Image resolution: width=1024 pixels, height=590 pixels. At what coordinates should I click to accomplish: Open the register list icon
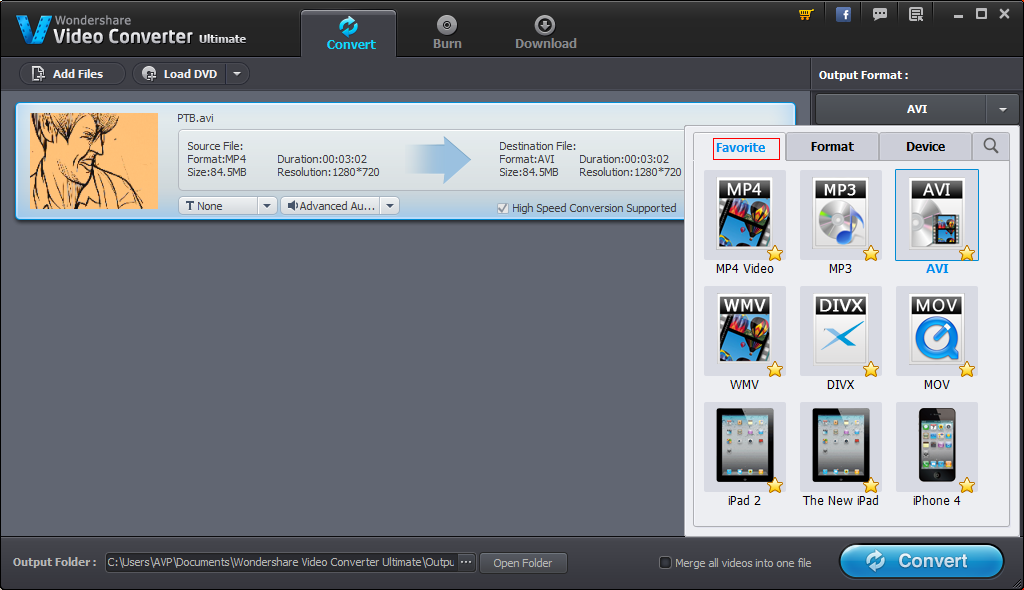(x=916, y=14)
